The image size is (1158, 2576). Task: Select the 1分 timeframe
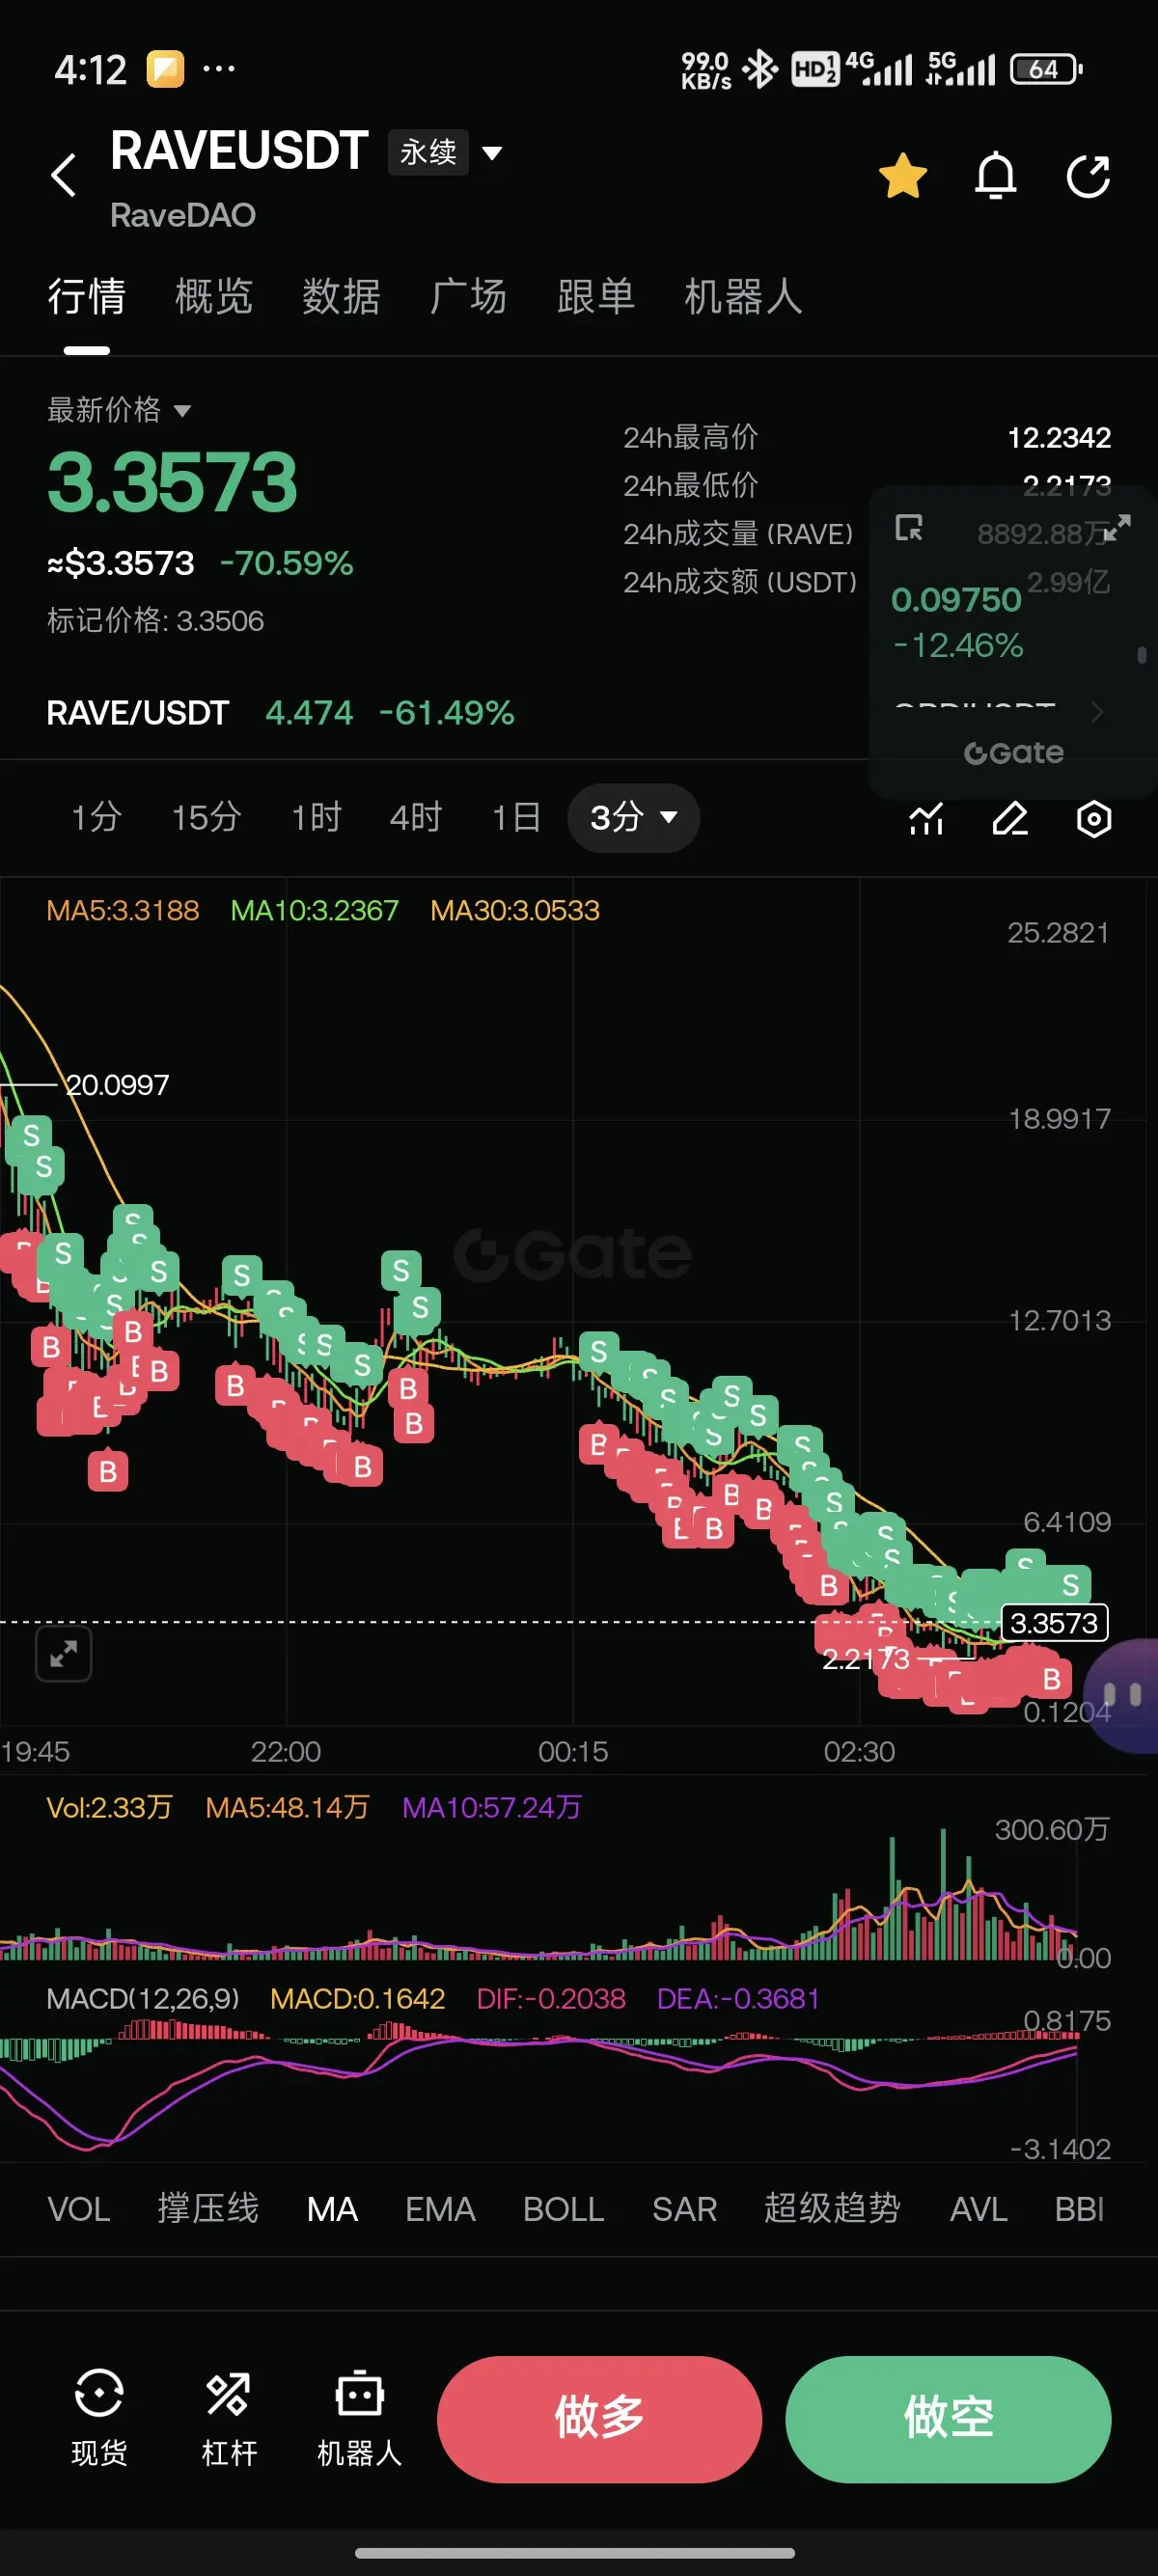[97, 817]
